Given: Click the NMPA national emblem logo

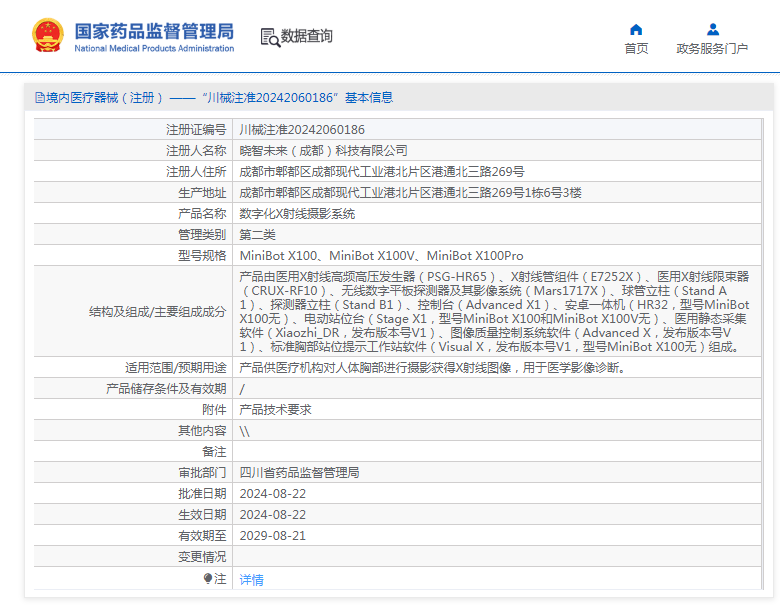Looking at the screenshot, I should coord(47,36).
